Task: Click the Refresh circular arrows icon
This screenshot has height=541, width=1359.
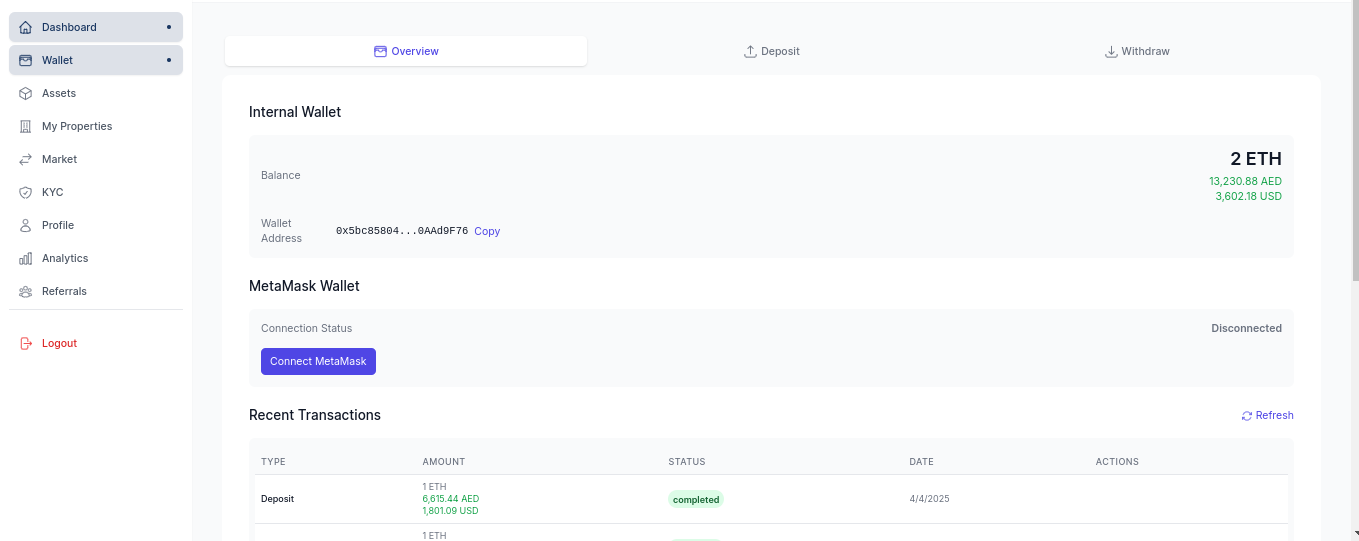Action: click(1247, 416)
